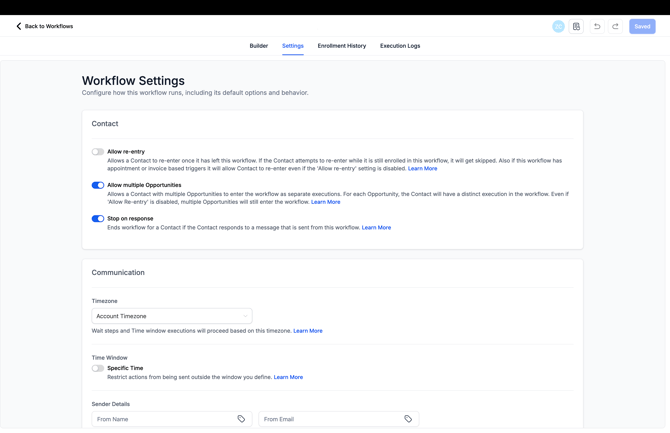Go to the Execution Logs tab
670x433 pixels.
point(400,46)
